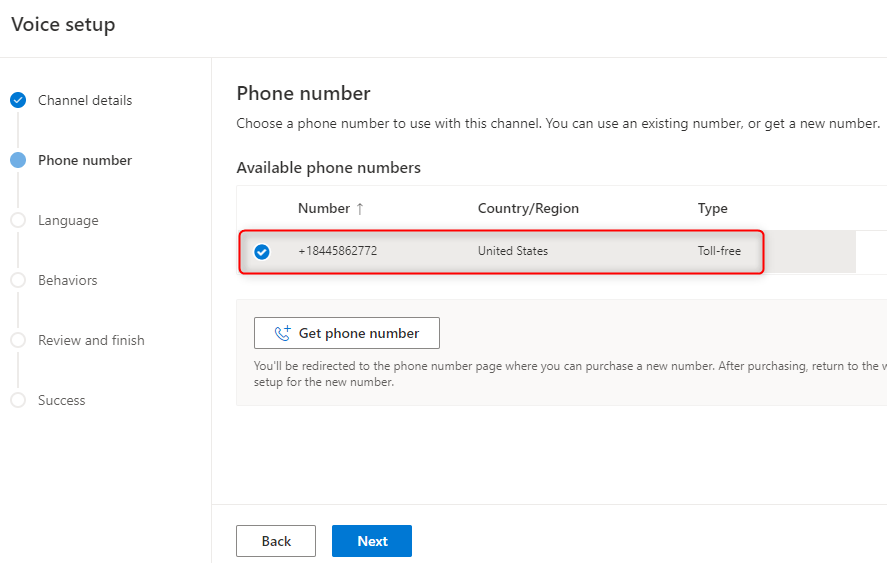Go to the Behaviors step label
Image resolution: width=887 pixels, height=563 pixels.
[x=68, y=280]
